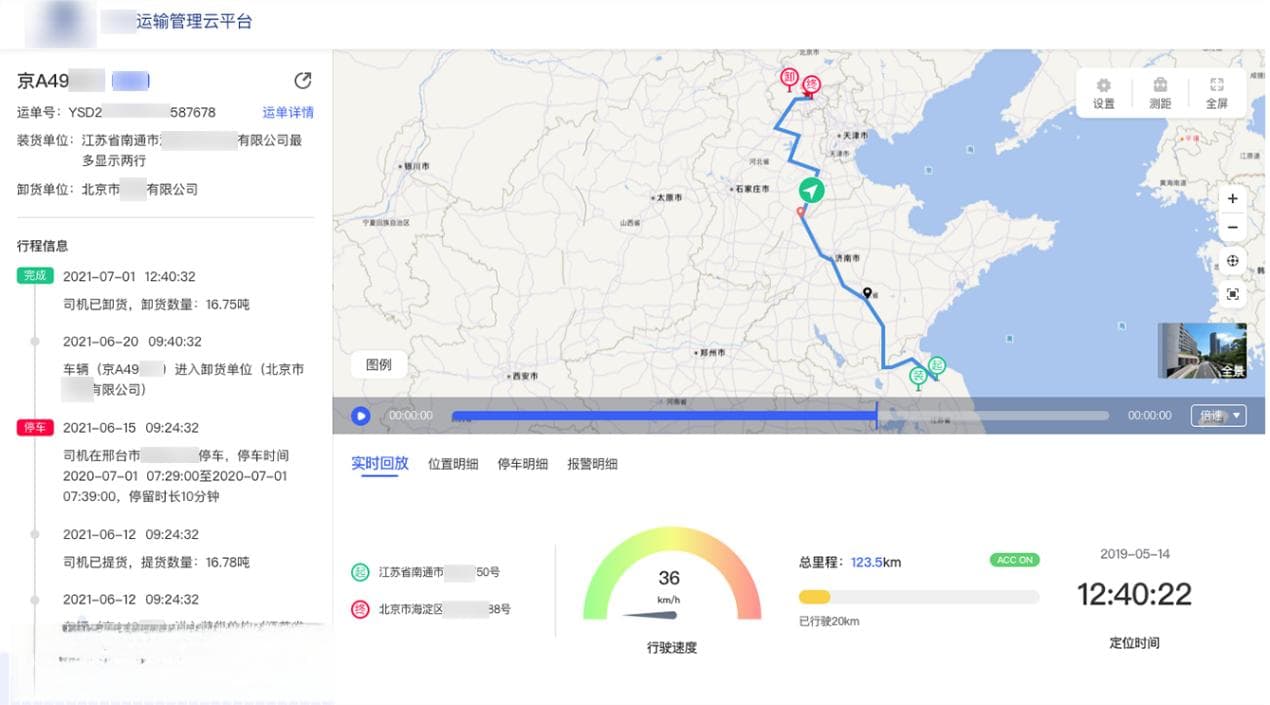Click the 卸货单位 row text

click(108, 189)
